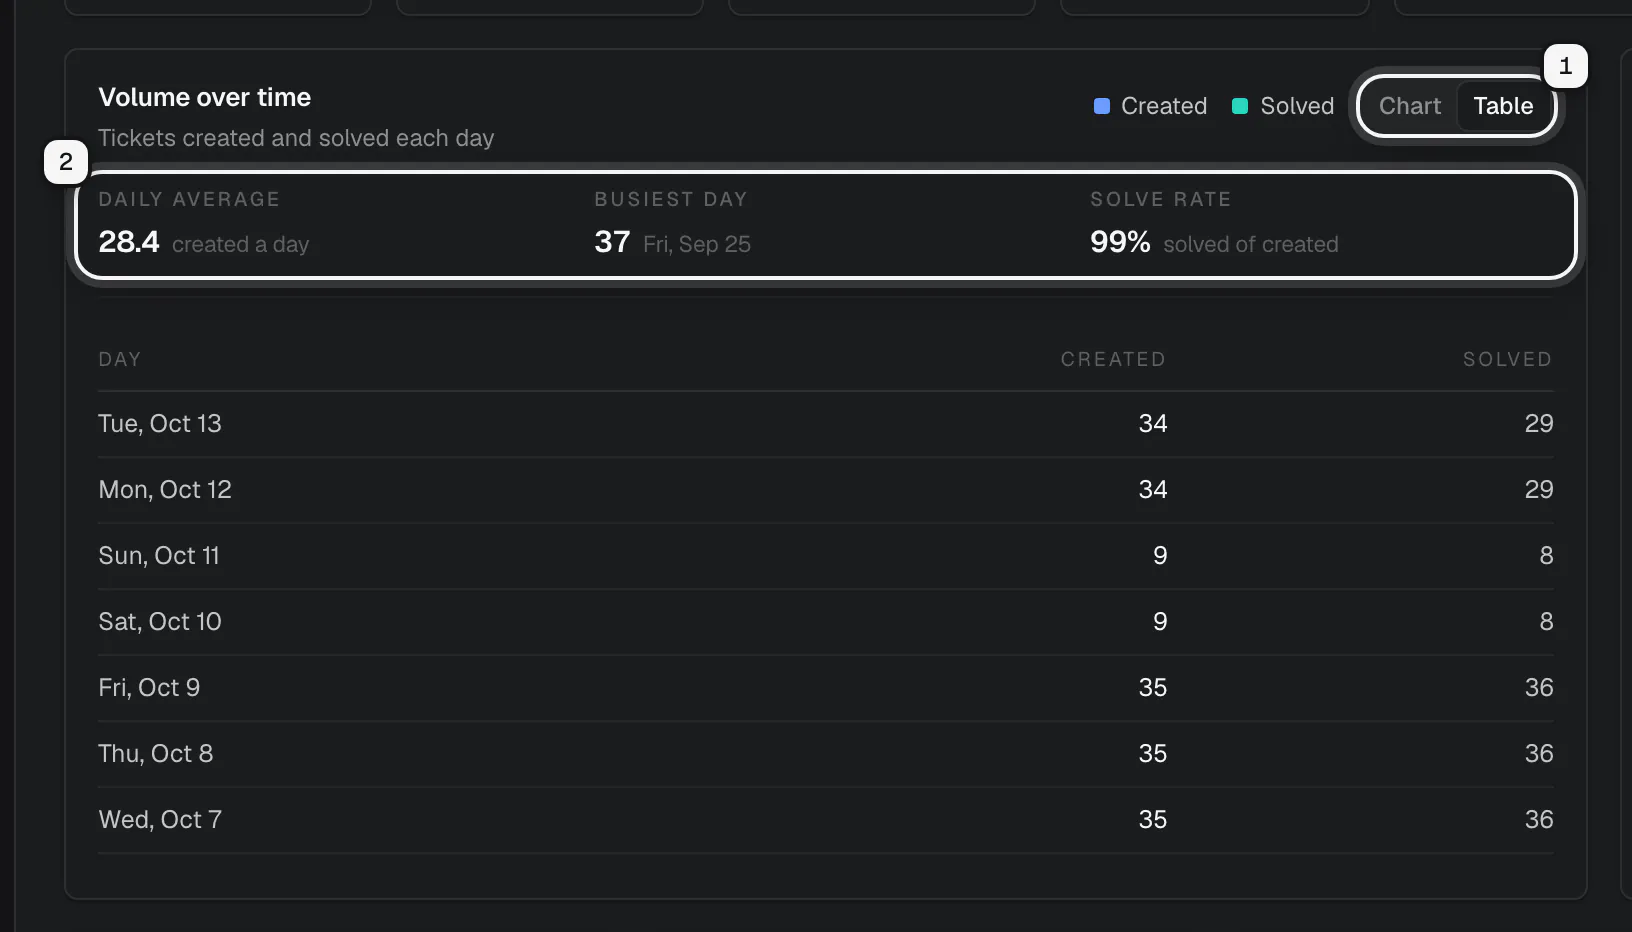Sort by the Day column header
Image resolution: width=1632 pixels, height=932 pixels.
(120, 359)
